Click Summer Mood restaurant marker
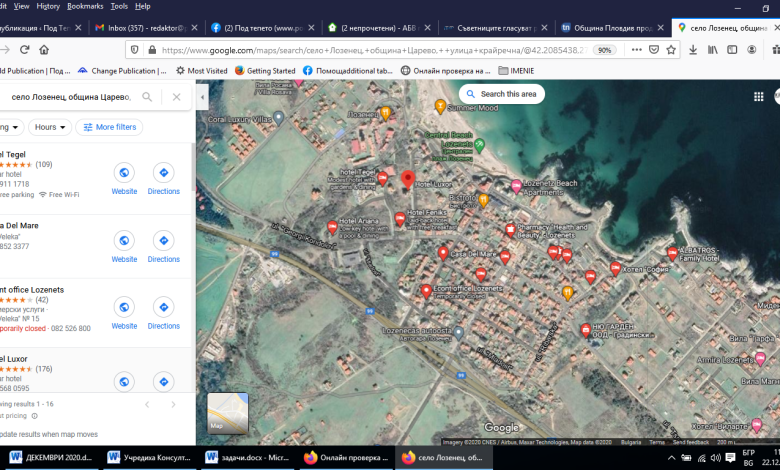The image size is (780, 470). 440,106
